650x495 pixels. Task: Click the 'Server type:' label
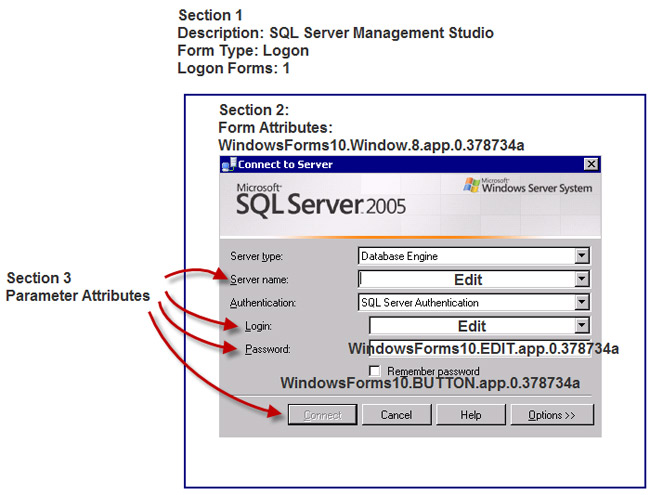tap(256, 257)
